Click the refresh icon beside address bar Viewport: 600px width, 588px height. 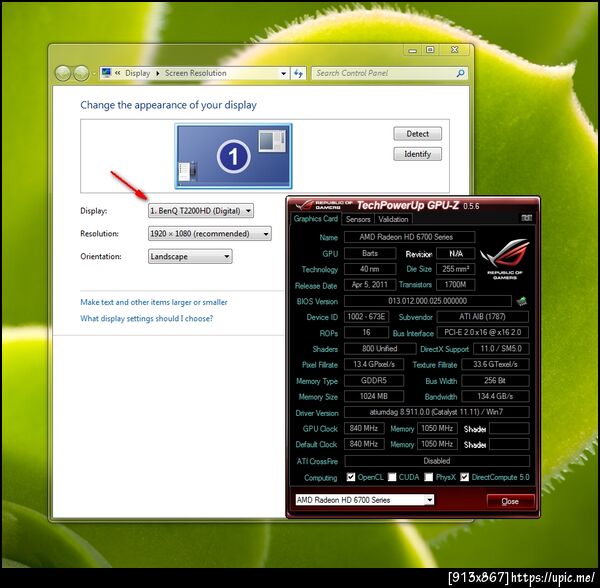tap(298, 73)
